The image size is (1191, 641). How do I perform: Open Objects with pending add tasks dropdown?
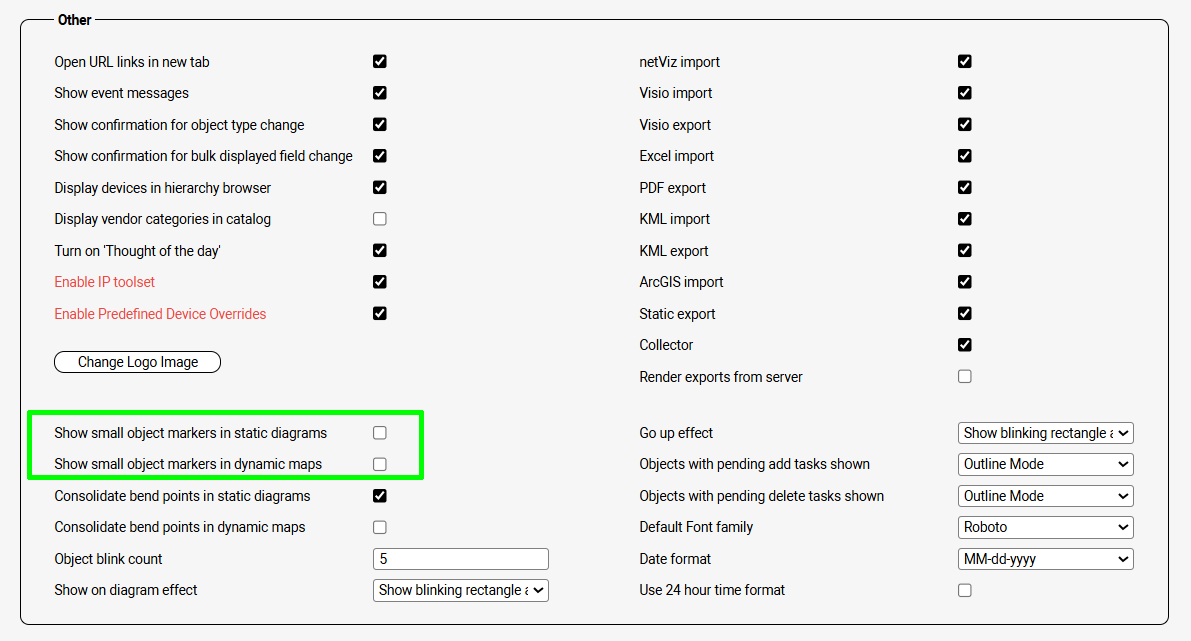coord(1045,464)
